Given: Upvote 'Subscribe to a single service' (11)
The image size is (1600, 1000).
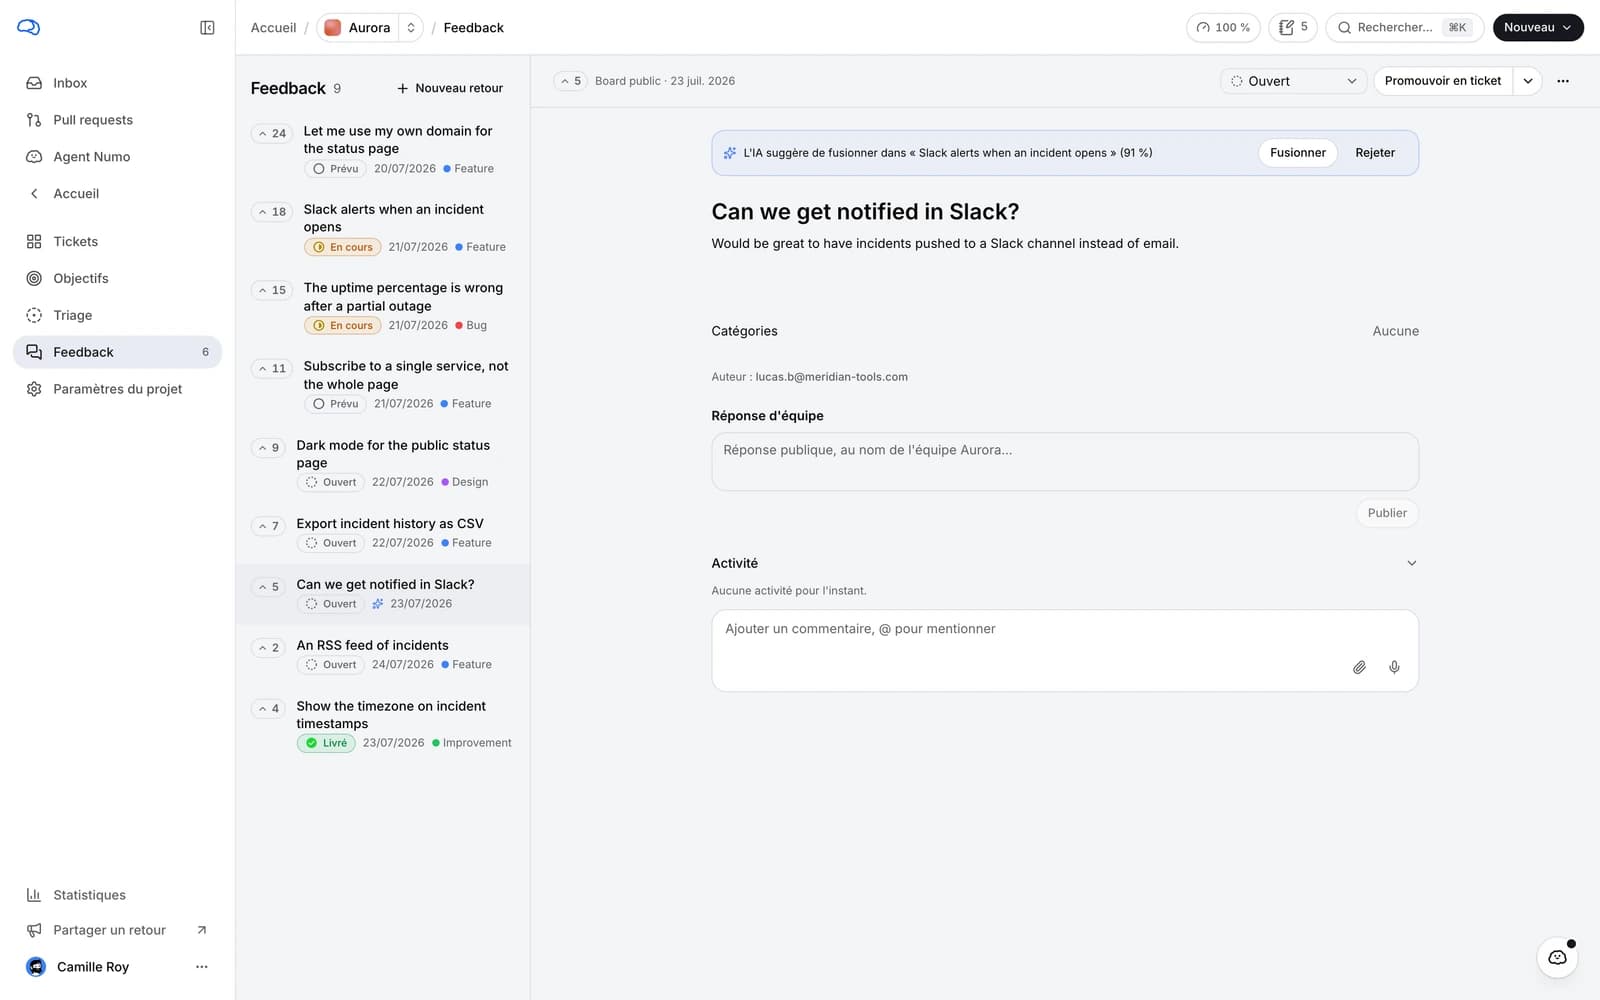Looking at the screenshot, I should (271, 369).
